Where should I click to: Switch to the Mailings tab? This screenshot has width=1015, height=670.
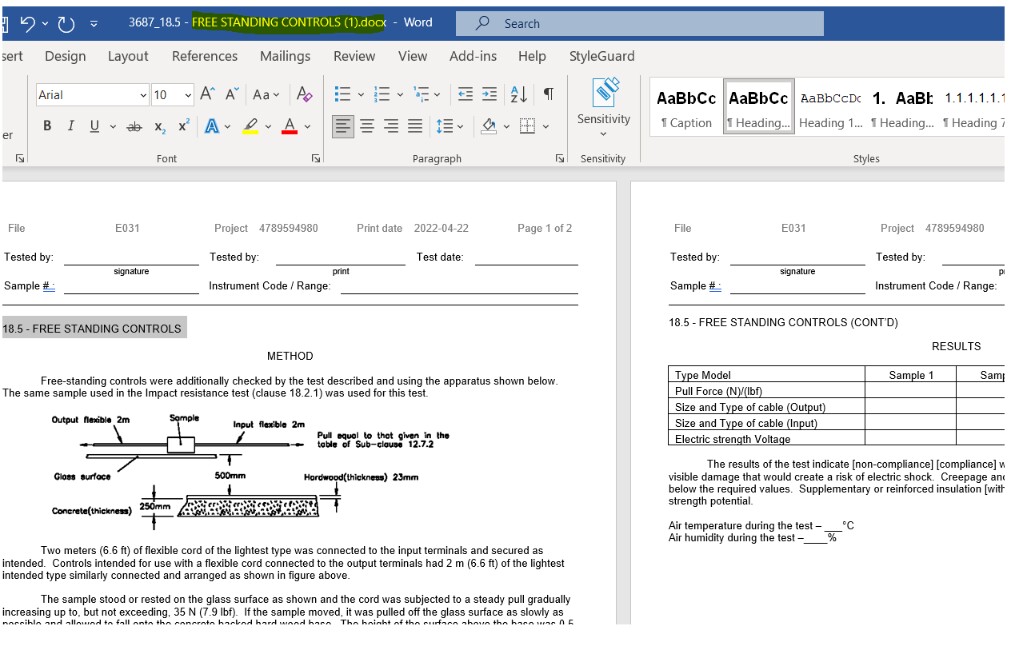(284, 56)
